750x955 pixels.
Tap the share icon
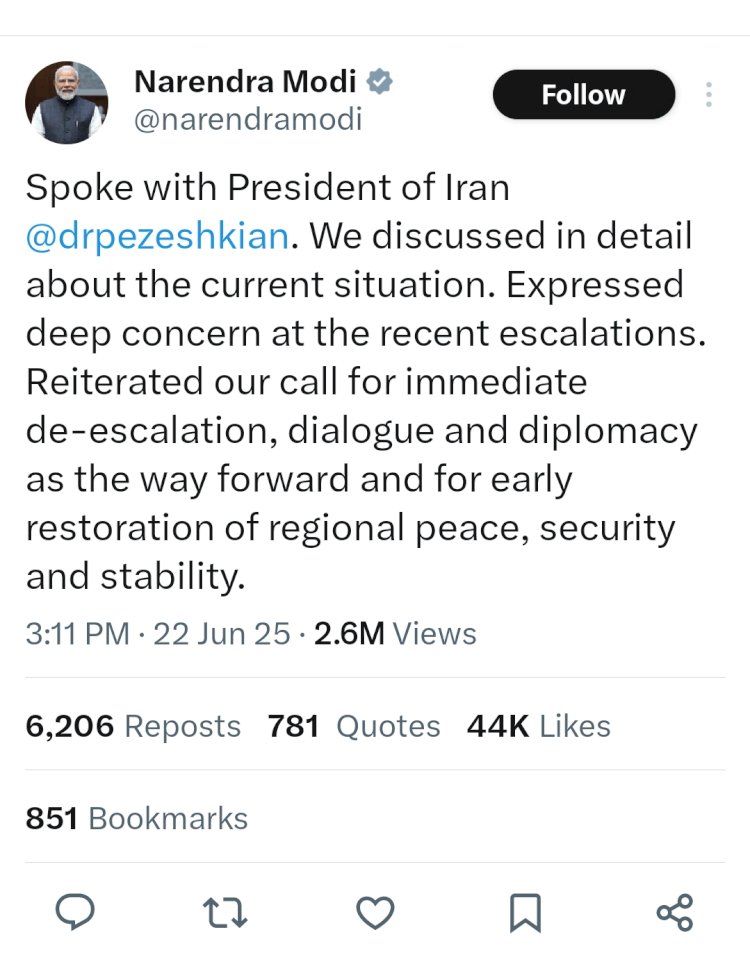click(675, 912)
